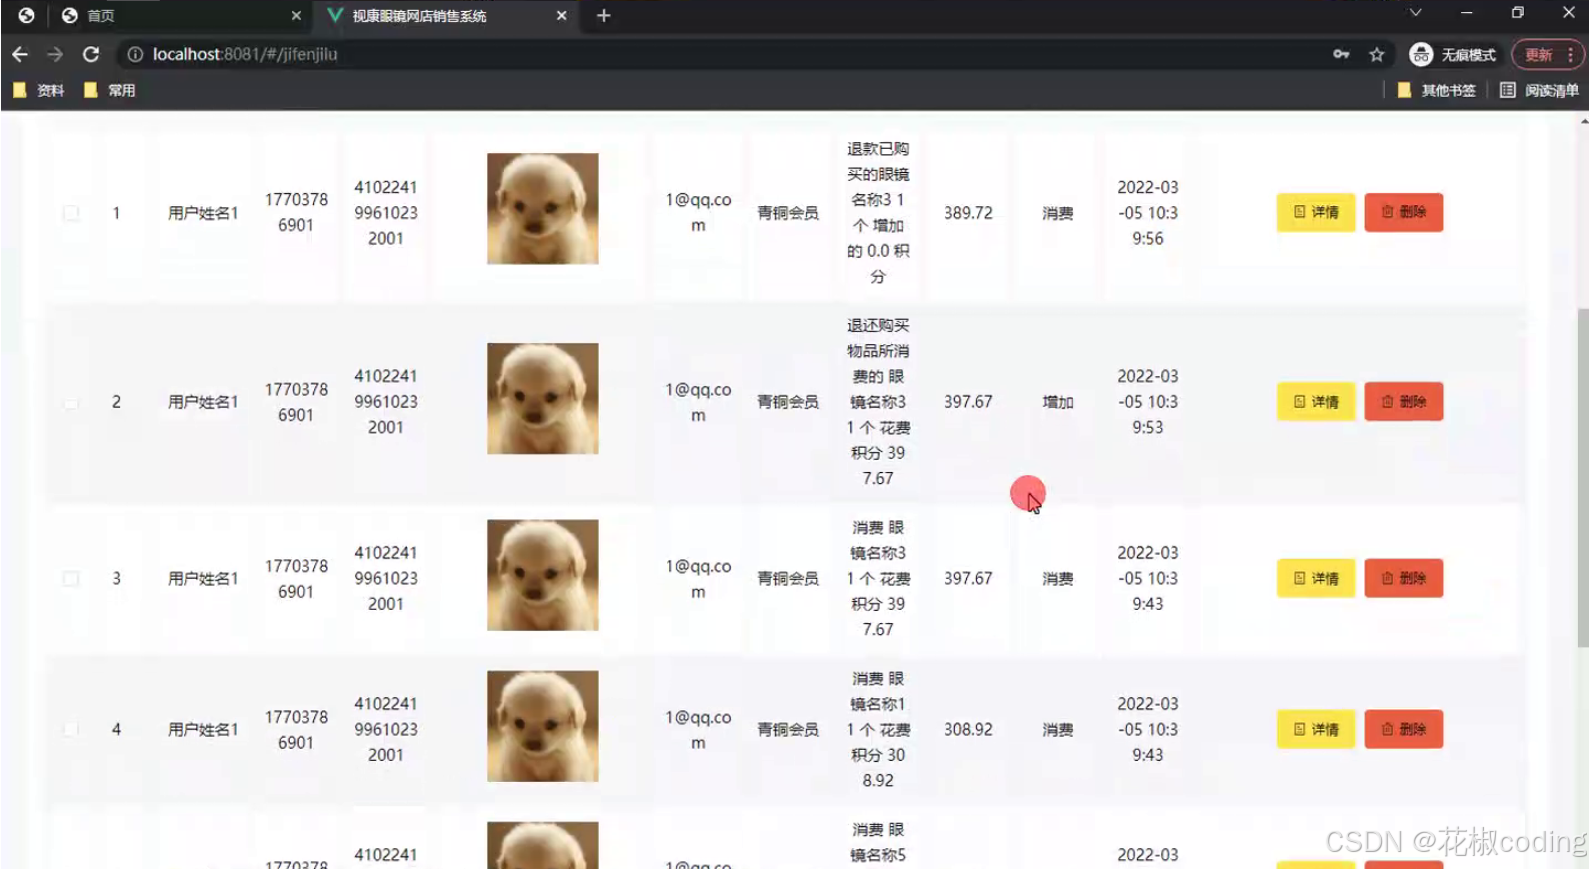The image size is (1591, 869).
Task: View site information icon in address bar
Action: [x=135, y=54]
